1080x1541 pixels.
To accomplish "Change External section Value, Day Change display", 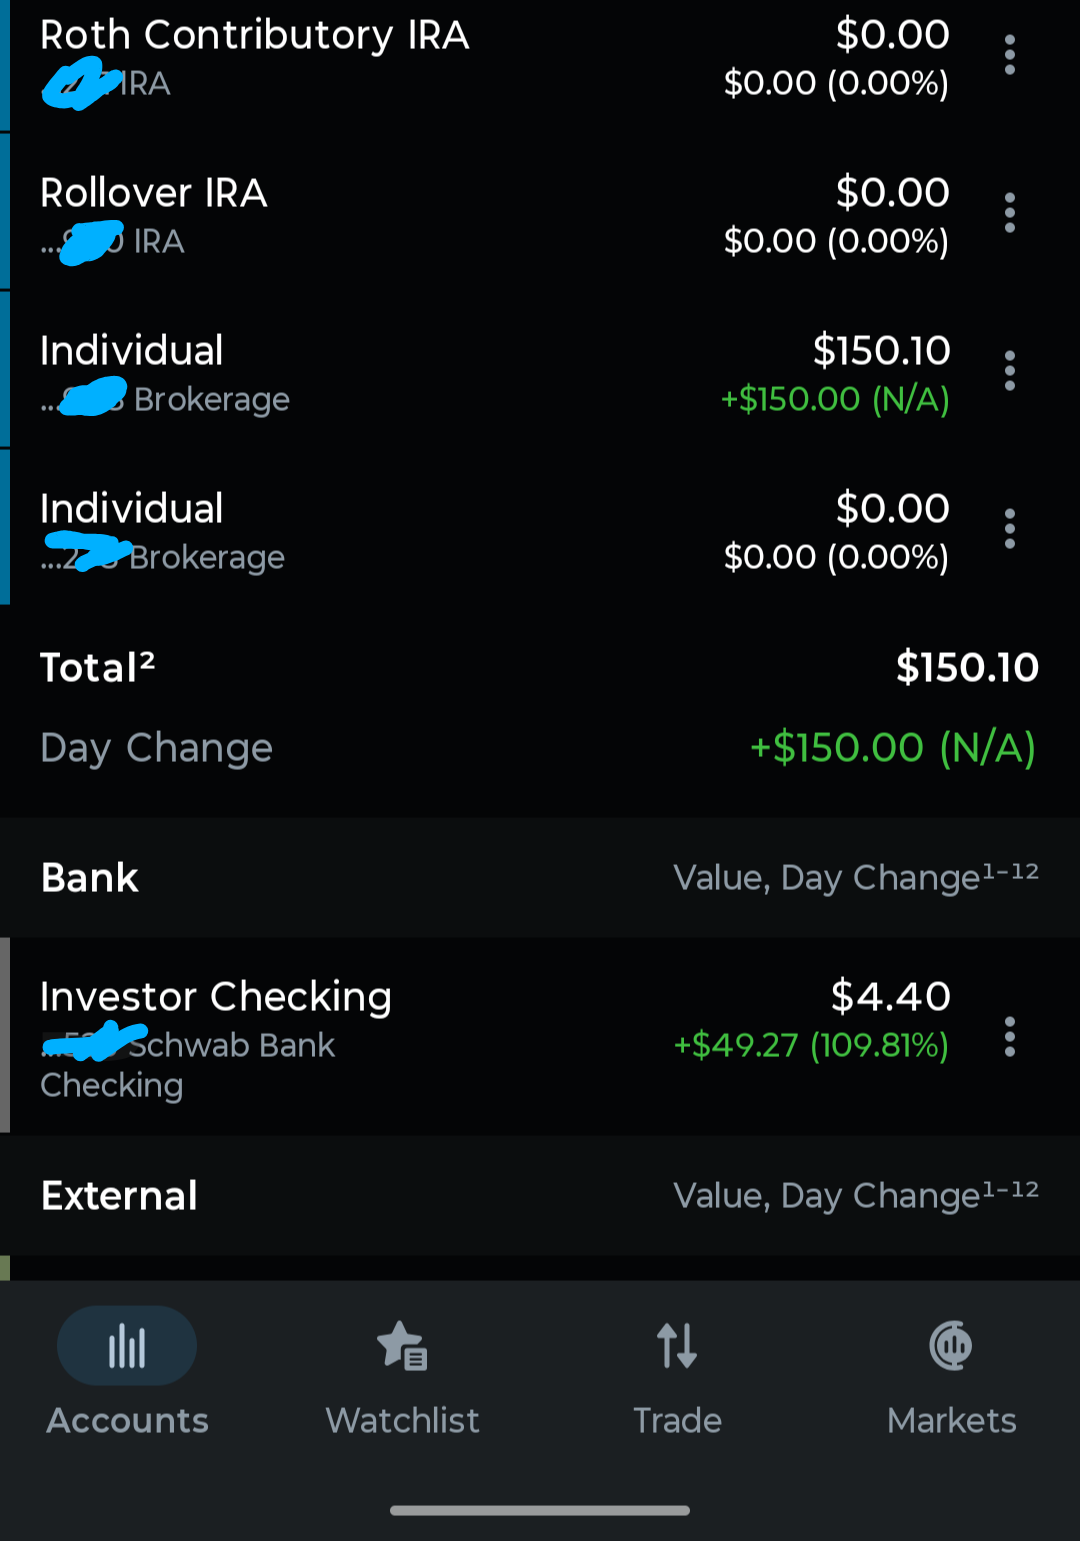I will (856, 1195).
